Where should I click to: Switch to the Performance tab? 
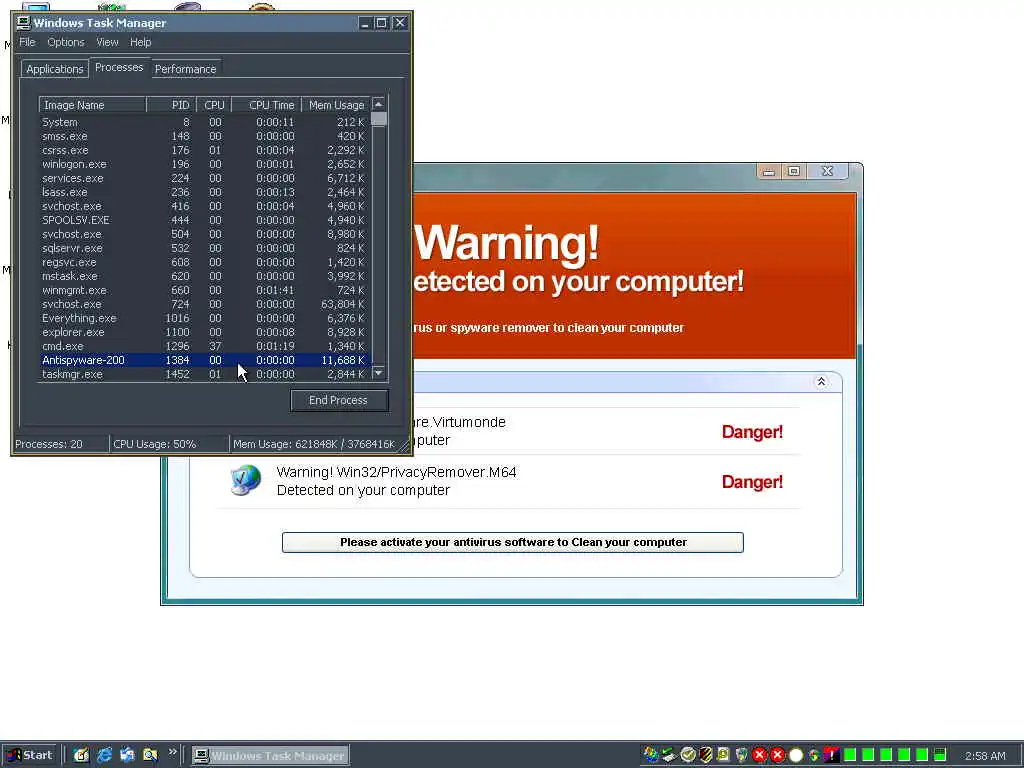click(185, 69)
